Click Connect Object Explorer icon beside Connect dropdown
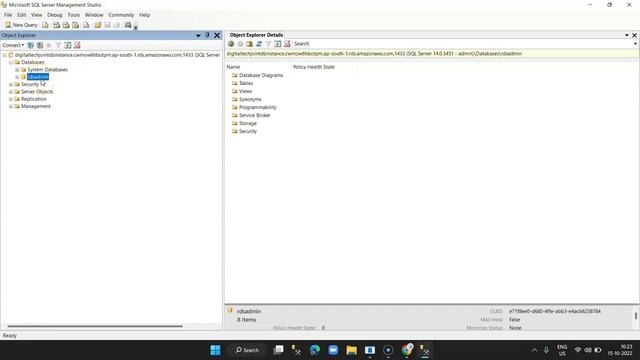 tap(31, 45)
